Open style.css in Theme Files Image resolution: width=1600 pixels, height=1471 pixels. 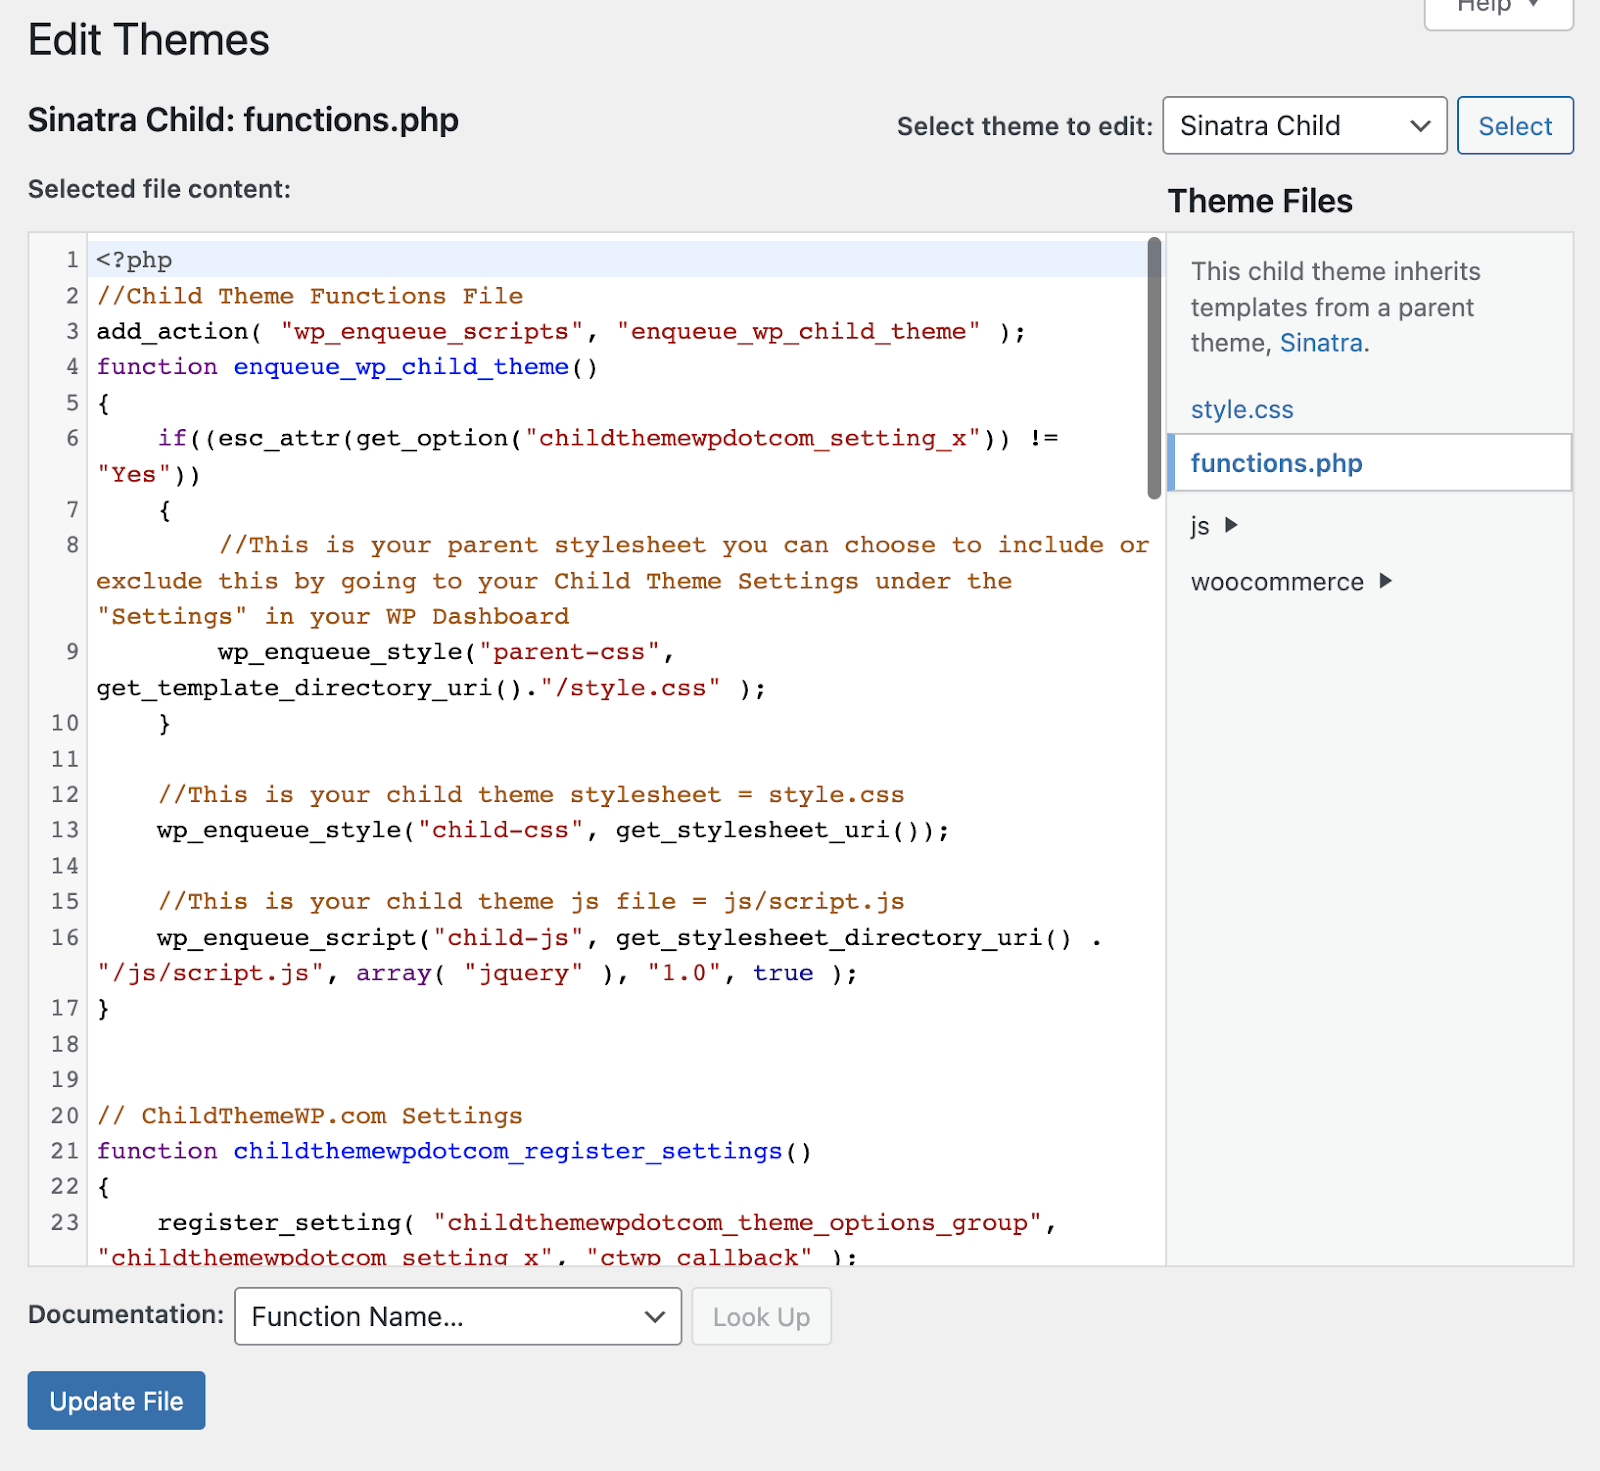tap(1242, 410)
